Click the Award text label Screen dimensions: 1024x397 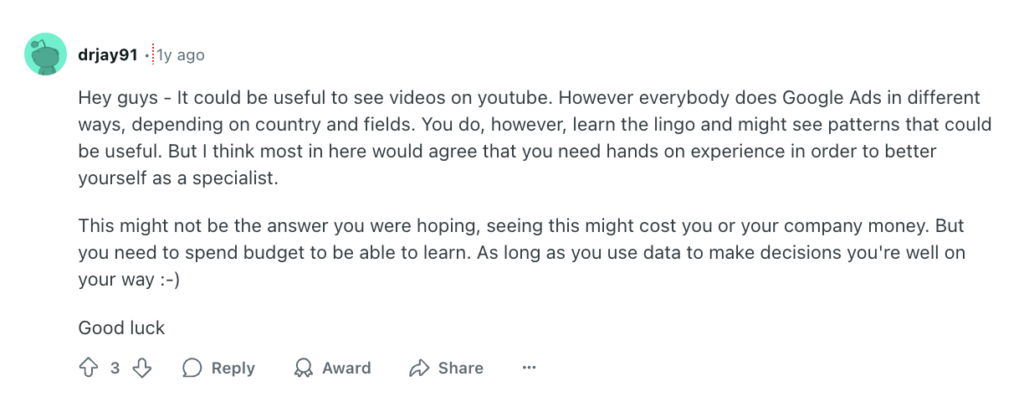pyautogui.click(x=346, y=368)
